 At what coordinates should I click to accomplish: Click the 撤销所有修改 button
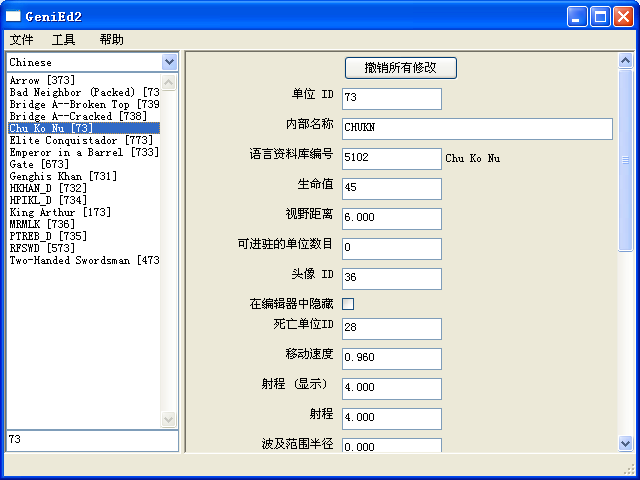[x=400, y=67]
